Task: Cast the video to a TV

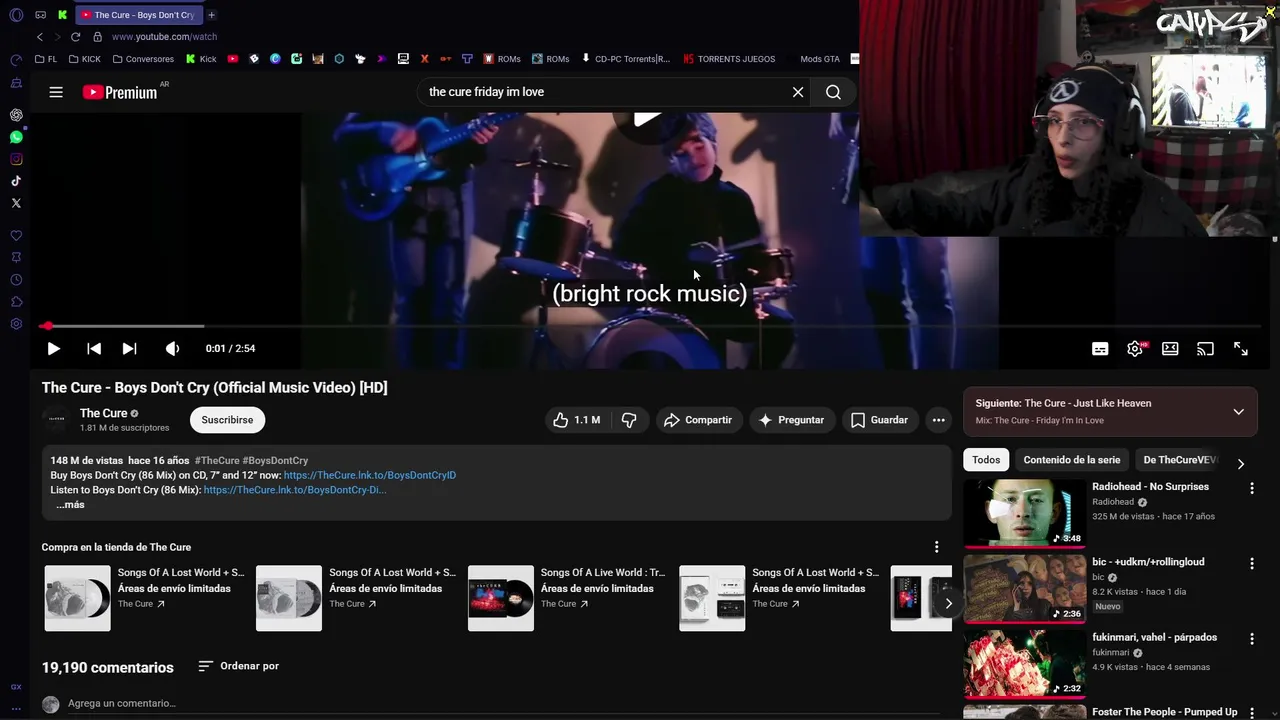Action: 1205,349
